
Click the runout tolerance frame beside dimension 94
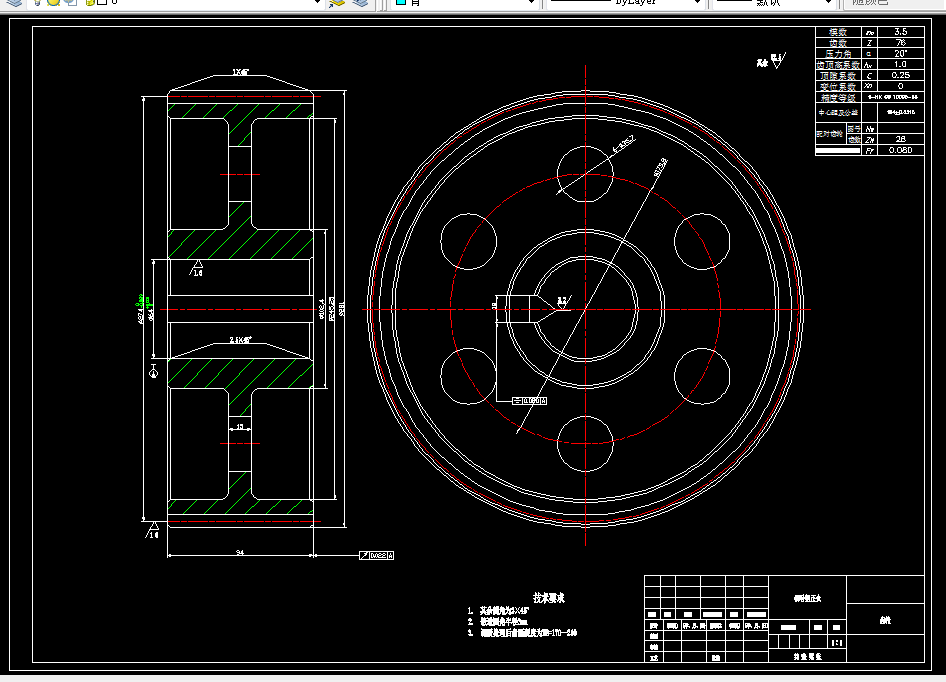(376, 555)
